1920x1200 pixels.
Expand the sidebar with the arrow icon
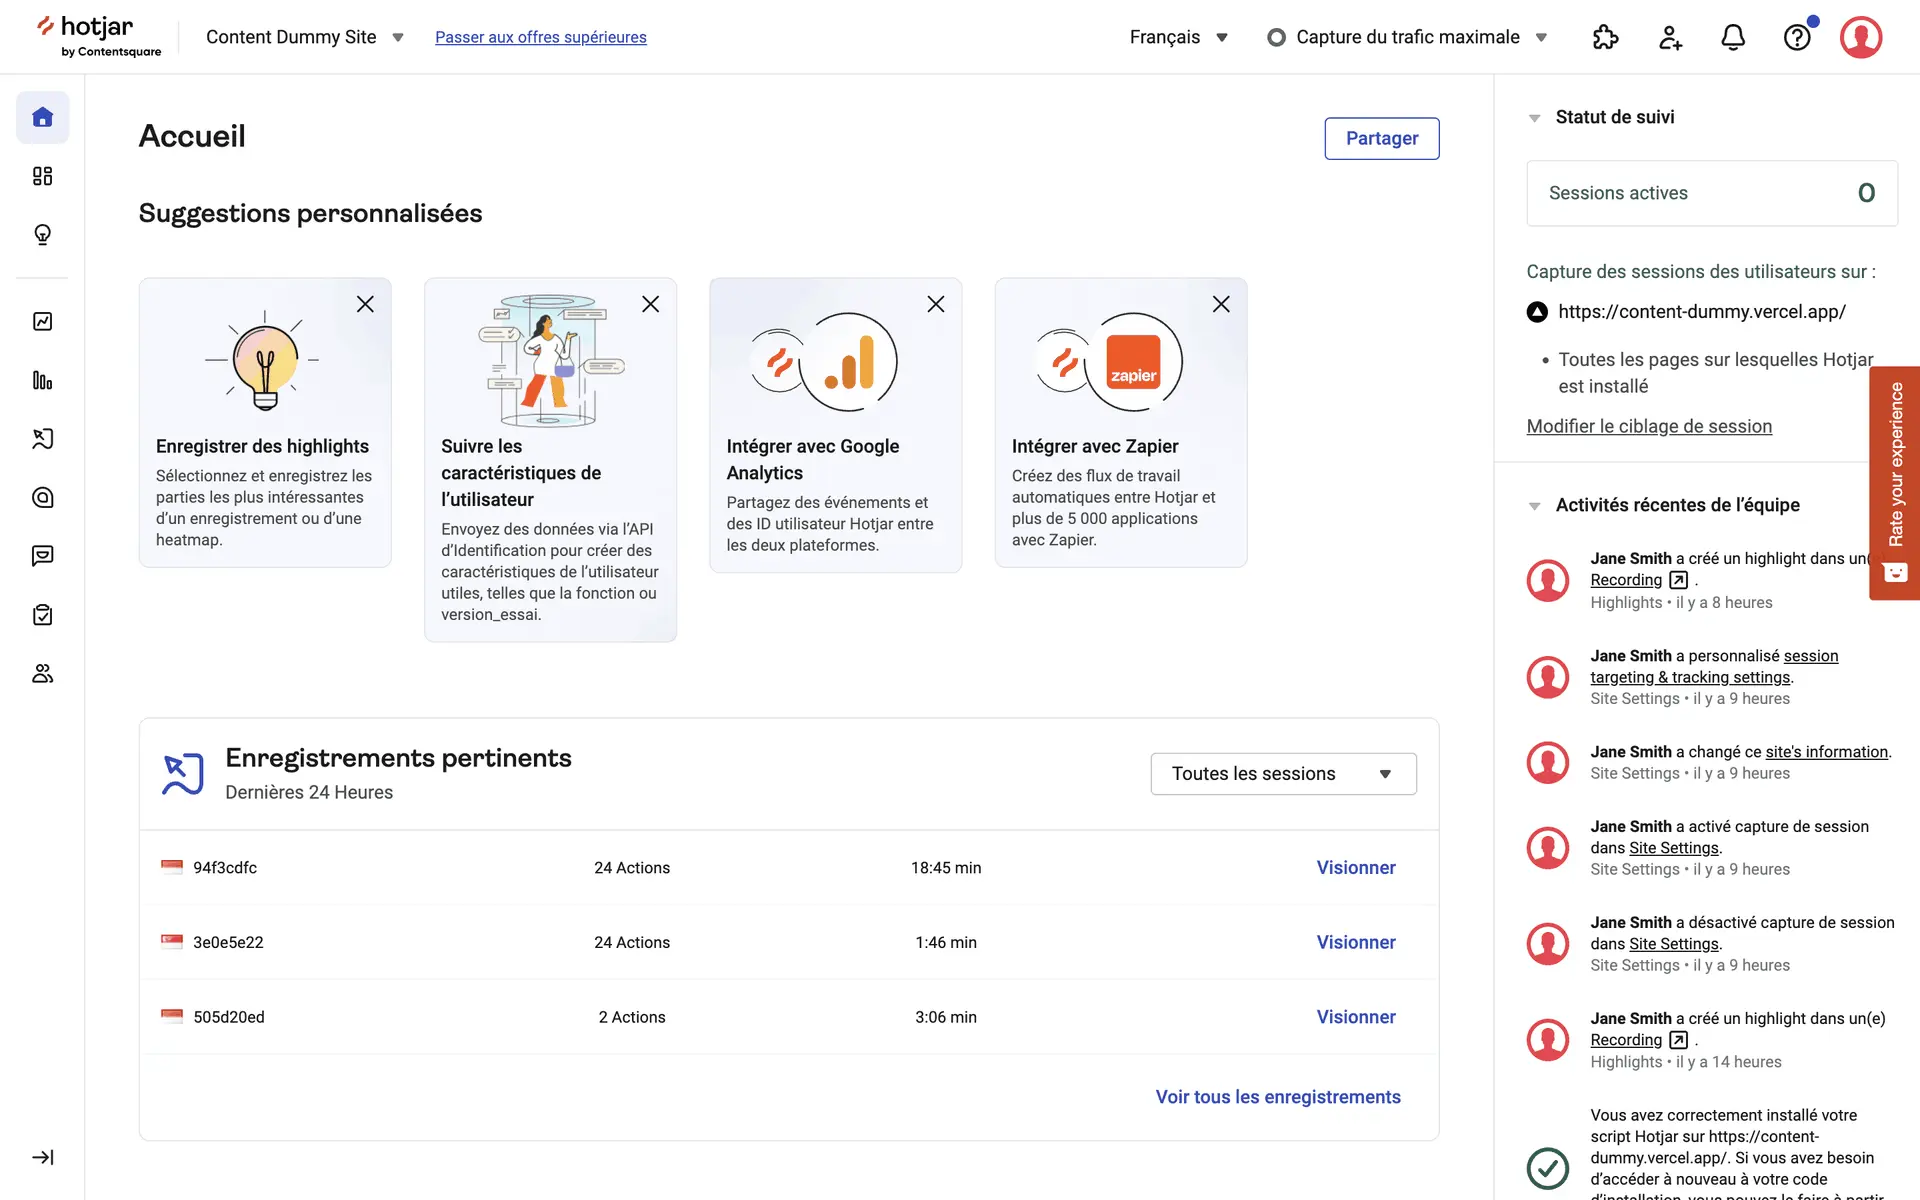coord(42,1157)
